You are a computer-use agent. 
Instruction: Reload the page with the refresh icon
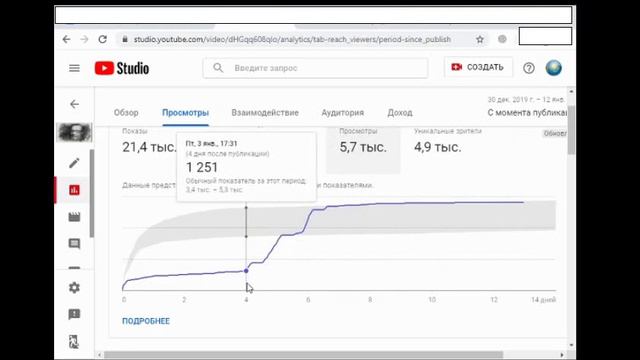click(102, 39)
